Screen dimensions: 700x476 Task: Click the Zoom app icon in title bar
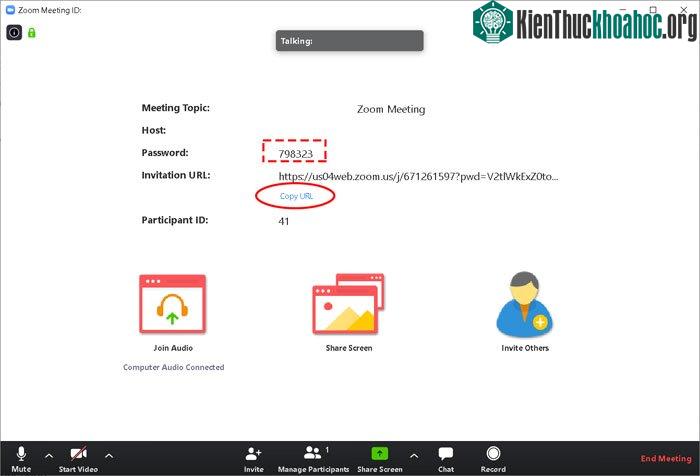tap(10, 10)
